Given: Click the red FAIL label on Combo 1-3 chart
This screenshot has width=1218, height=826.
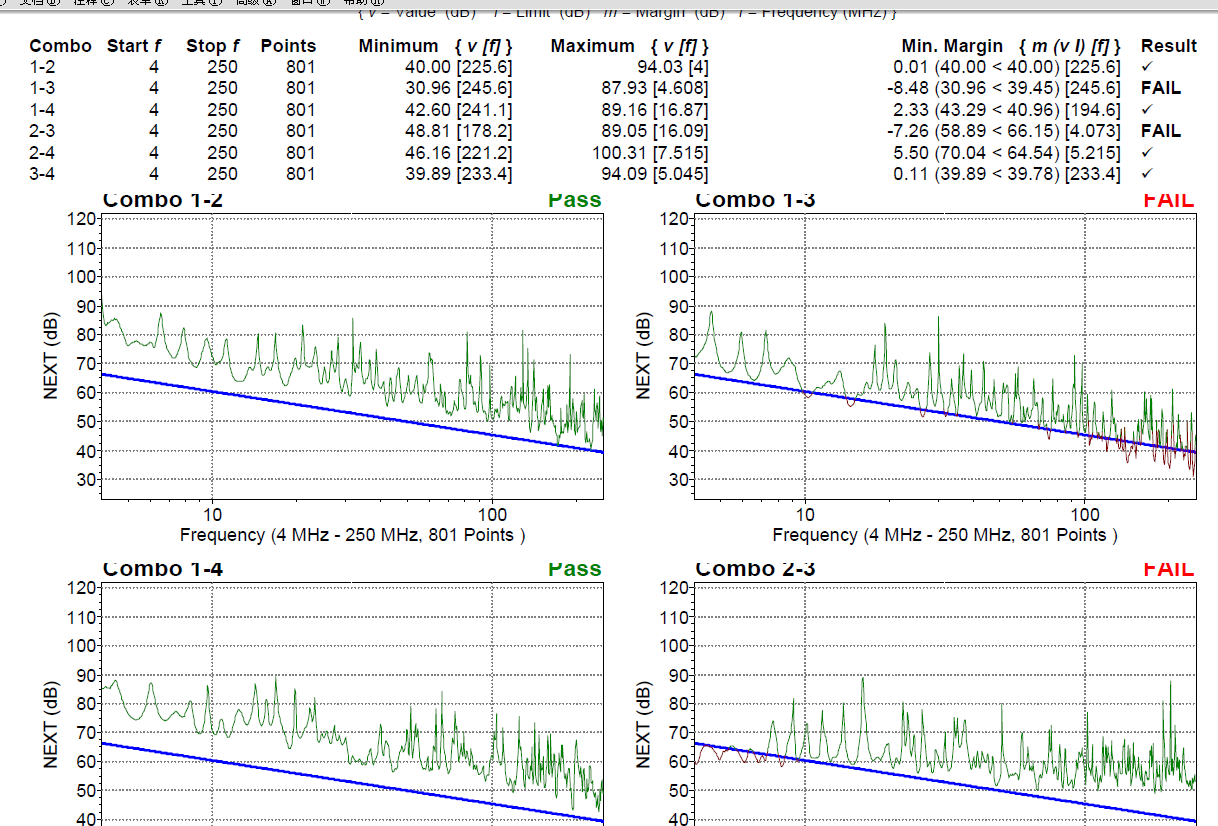Looking at the screenshot, I should tap(1167, 201).
